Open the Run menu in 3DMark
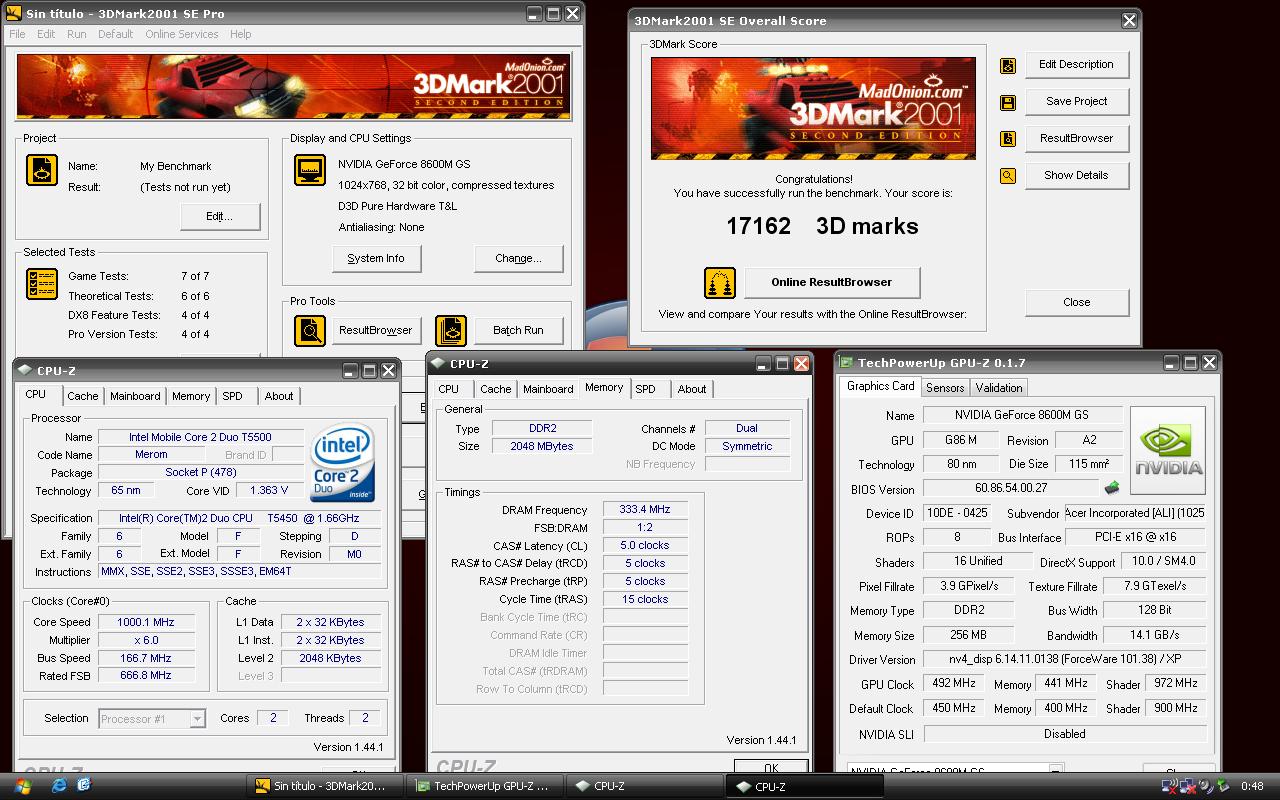The width and height of the screenshot is (1280, 800). point(76,34)
